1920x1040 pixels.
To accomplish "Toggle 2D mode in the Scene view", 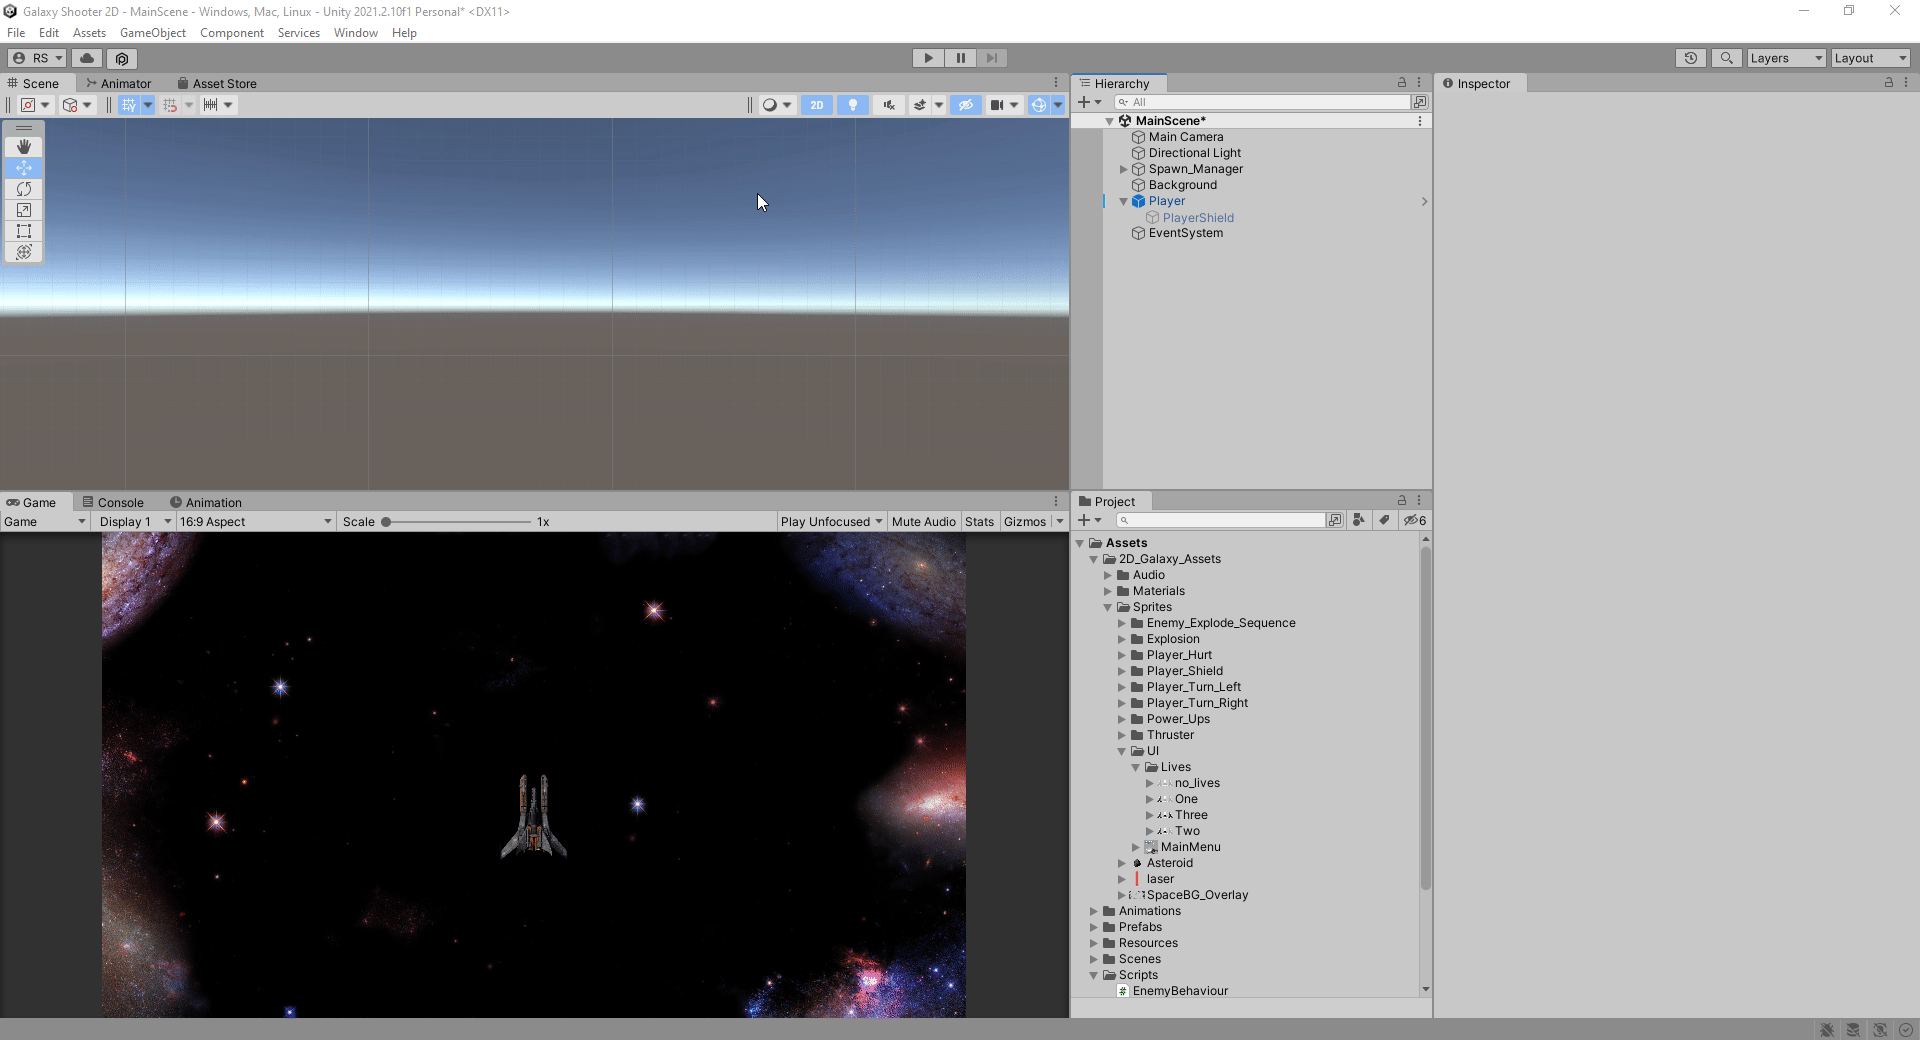I will tap(816, 104).
